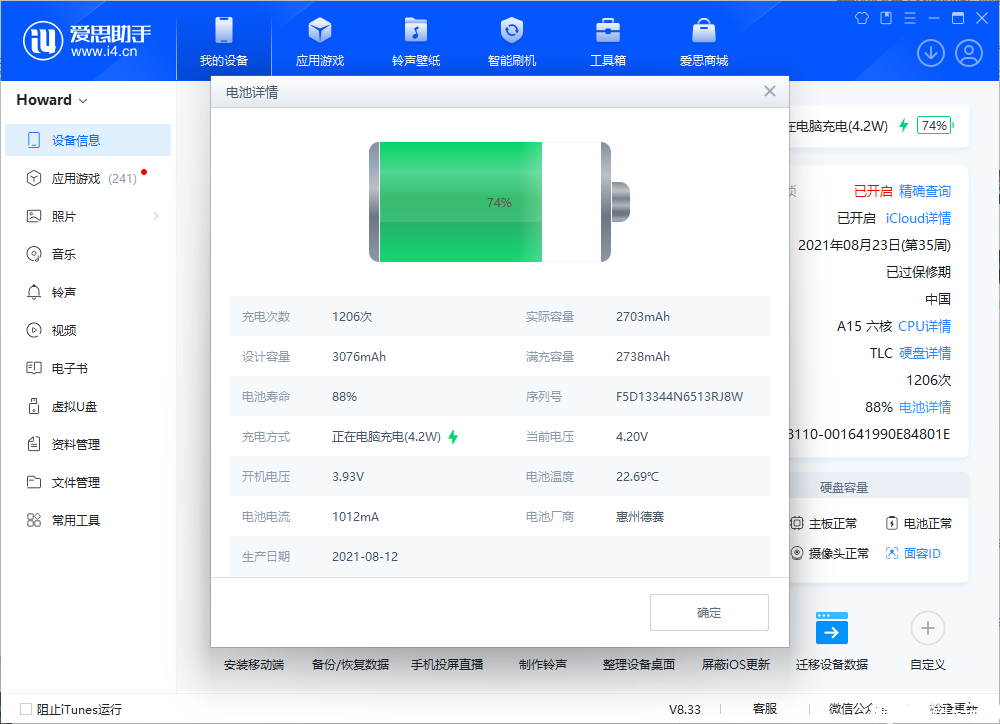Image resolution: width=1000 pixels, height=724 pixels.
Task: Open 整理设备桌面 shortcut
Action: (x=638, y=665)
